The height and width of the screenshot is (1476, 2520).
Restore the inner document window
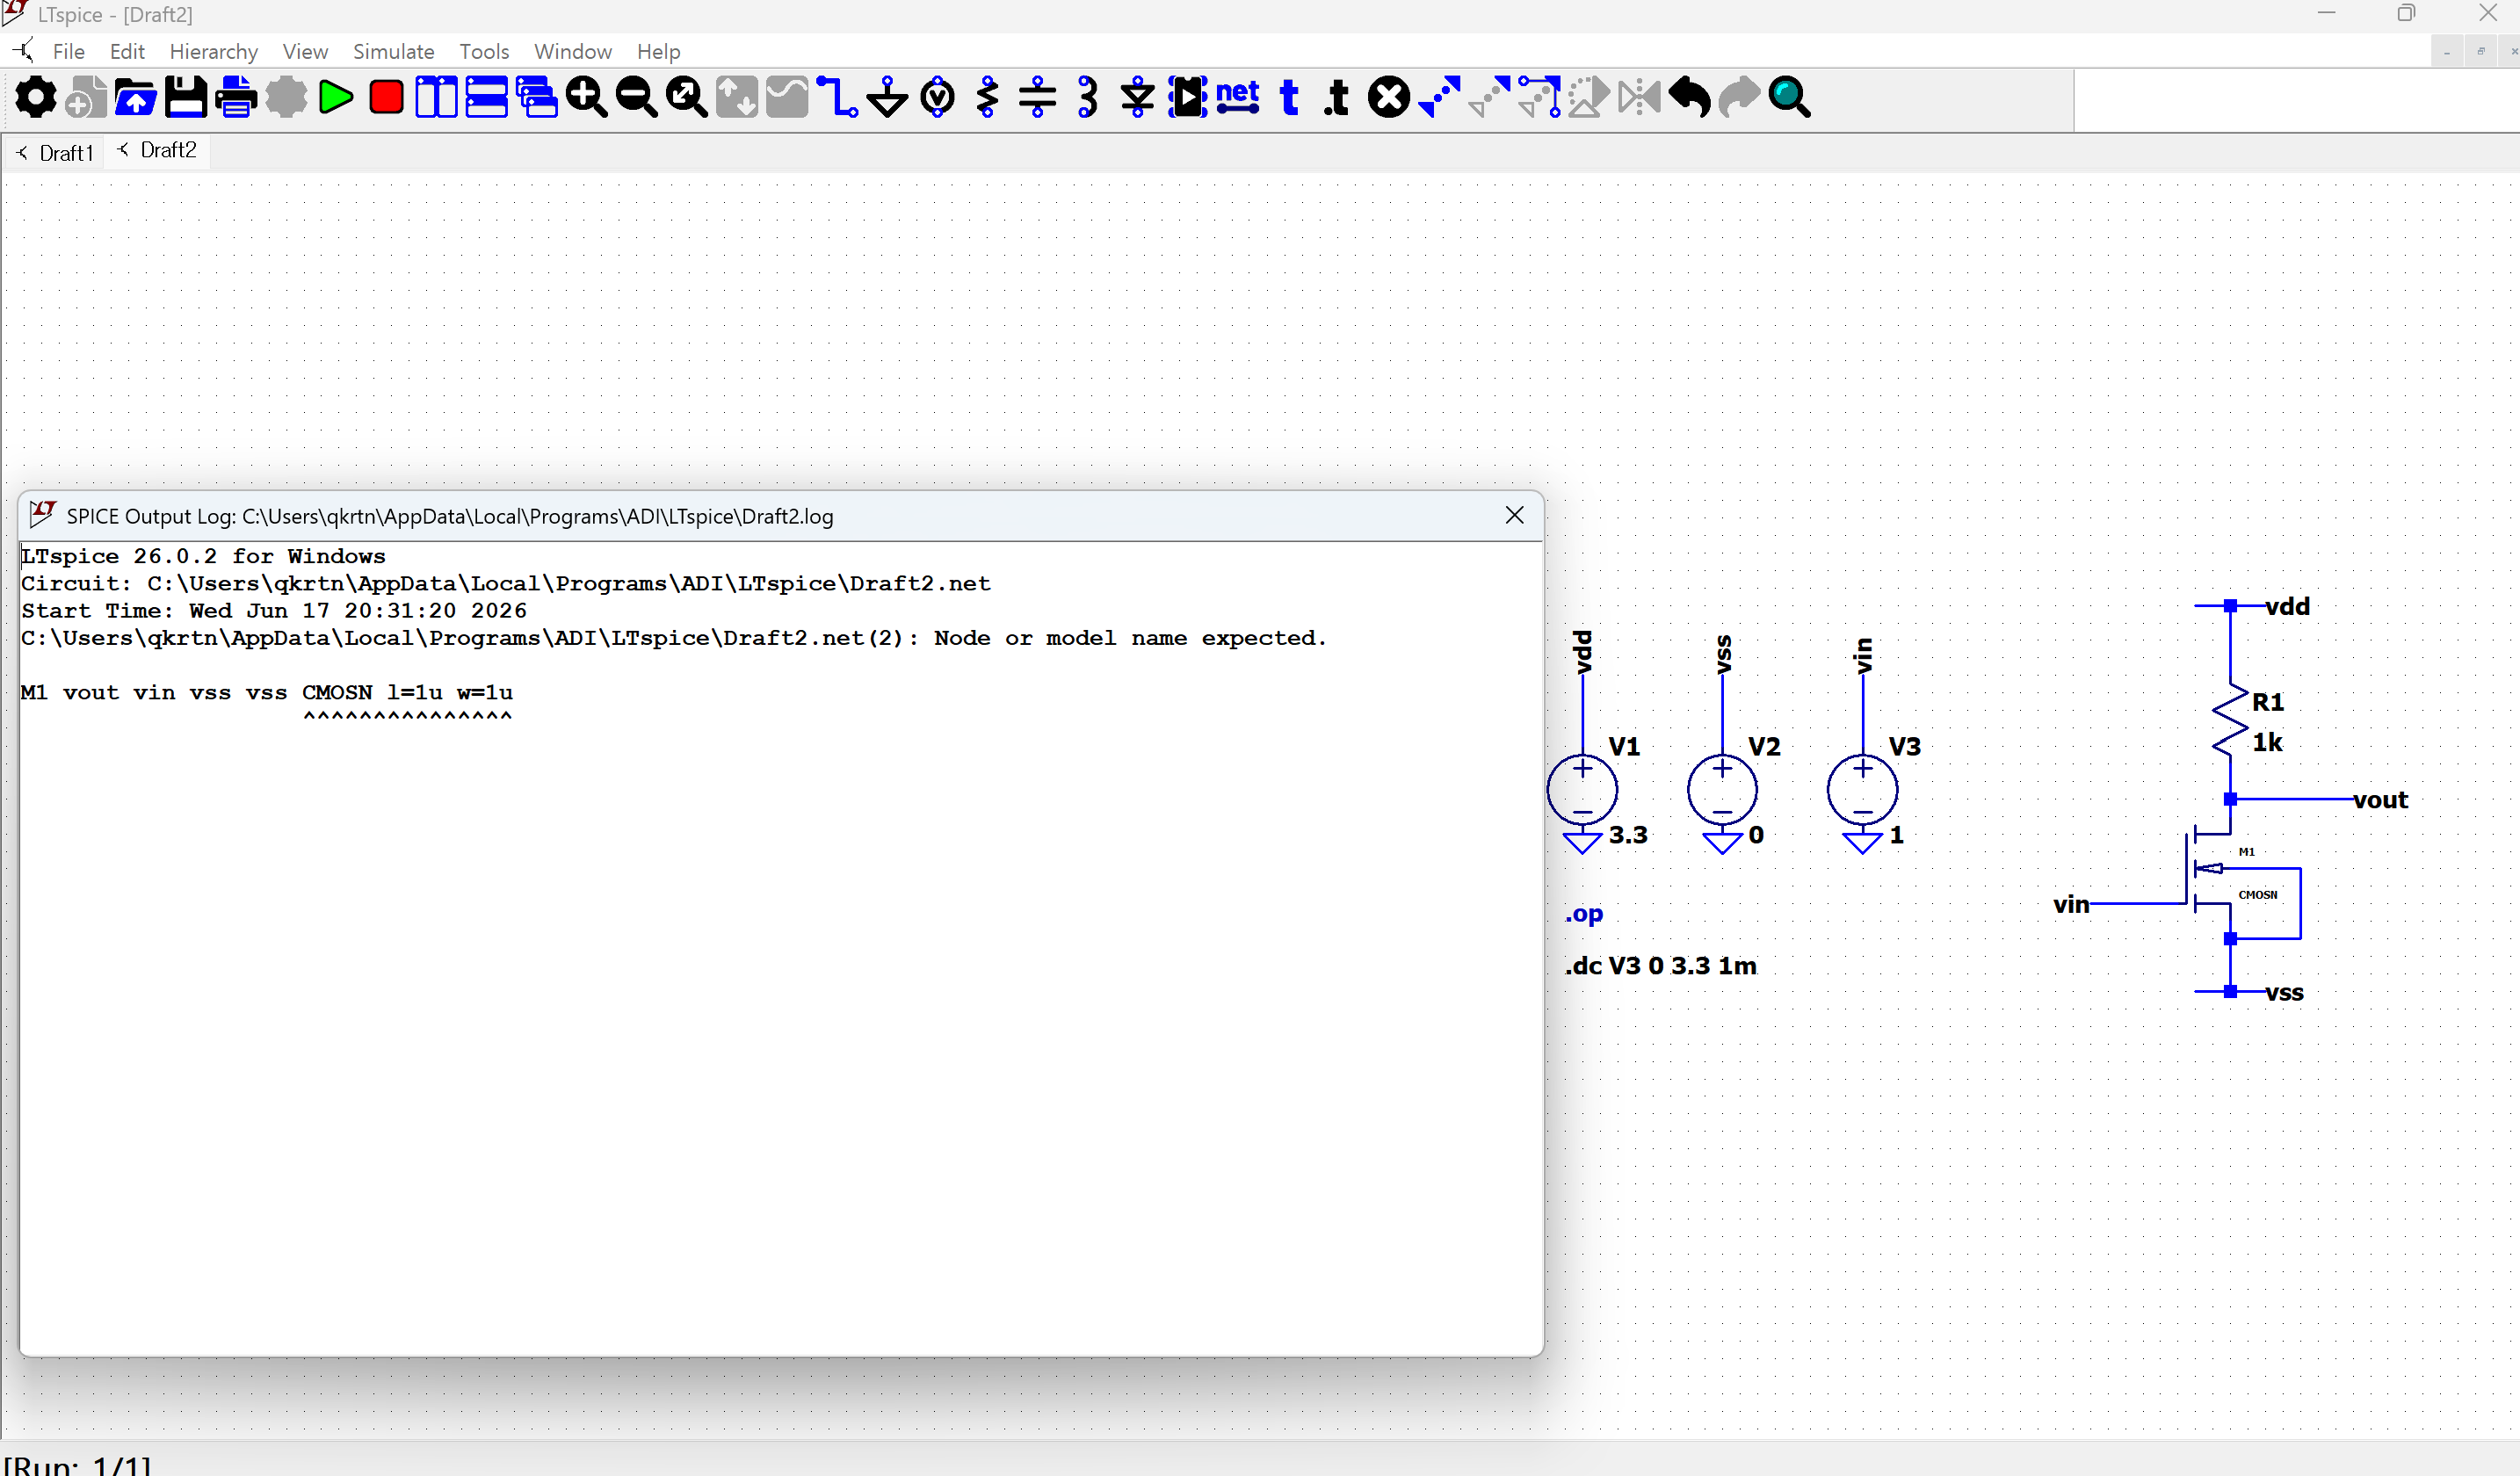coord(2480,51)
